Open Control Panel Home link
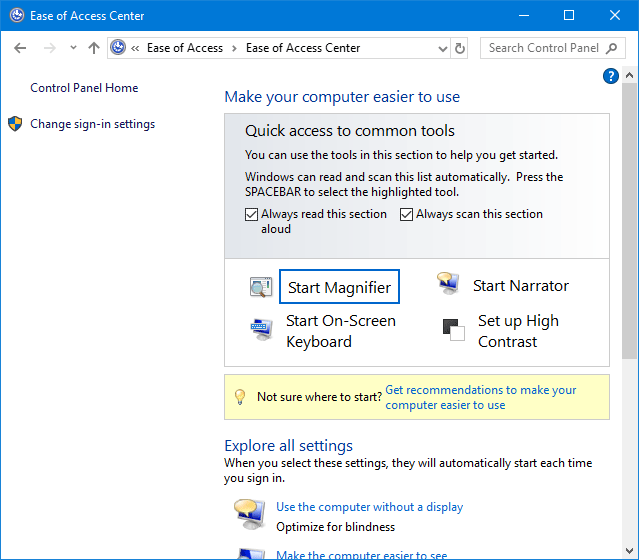 (x=84, y=88)
